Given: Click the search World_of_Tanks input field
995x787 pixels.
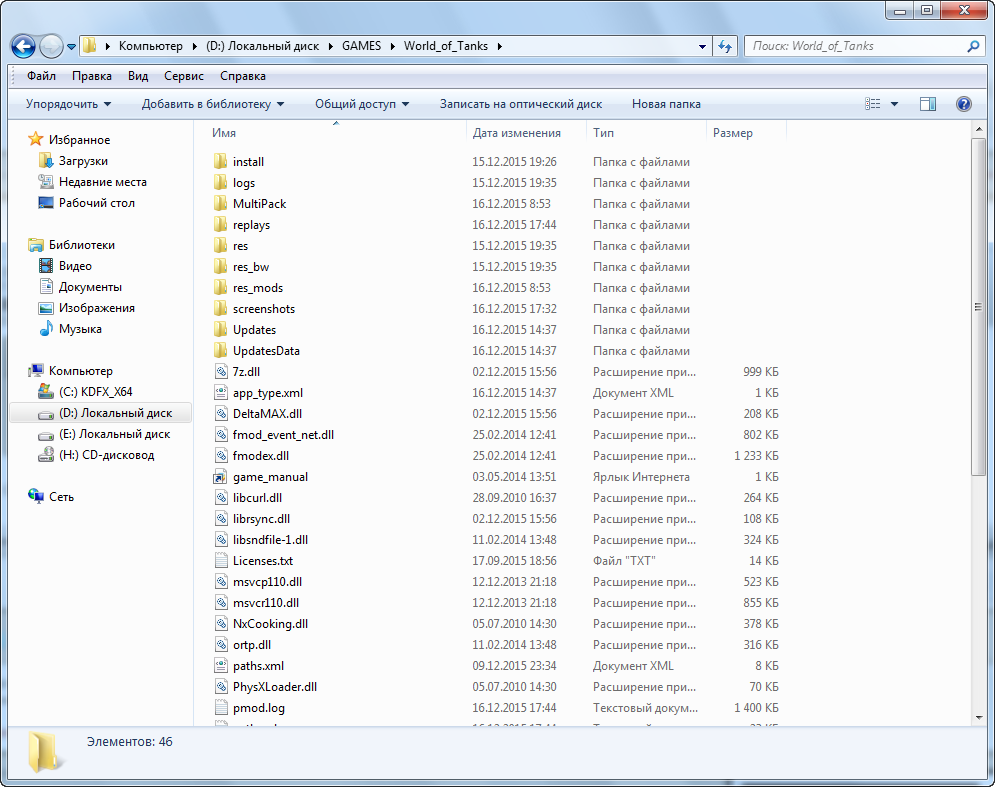Looking at the screenshot, I should coord(855,46).
